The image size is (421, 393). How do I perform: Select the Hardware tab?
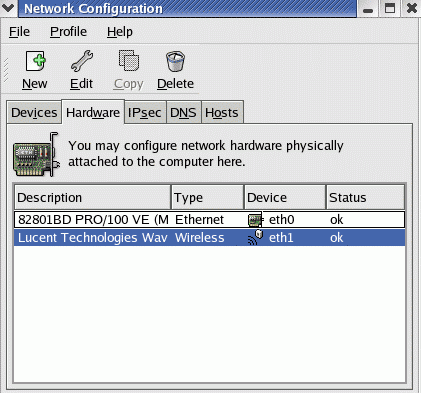[x=93, y=112]
